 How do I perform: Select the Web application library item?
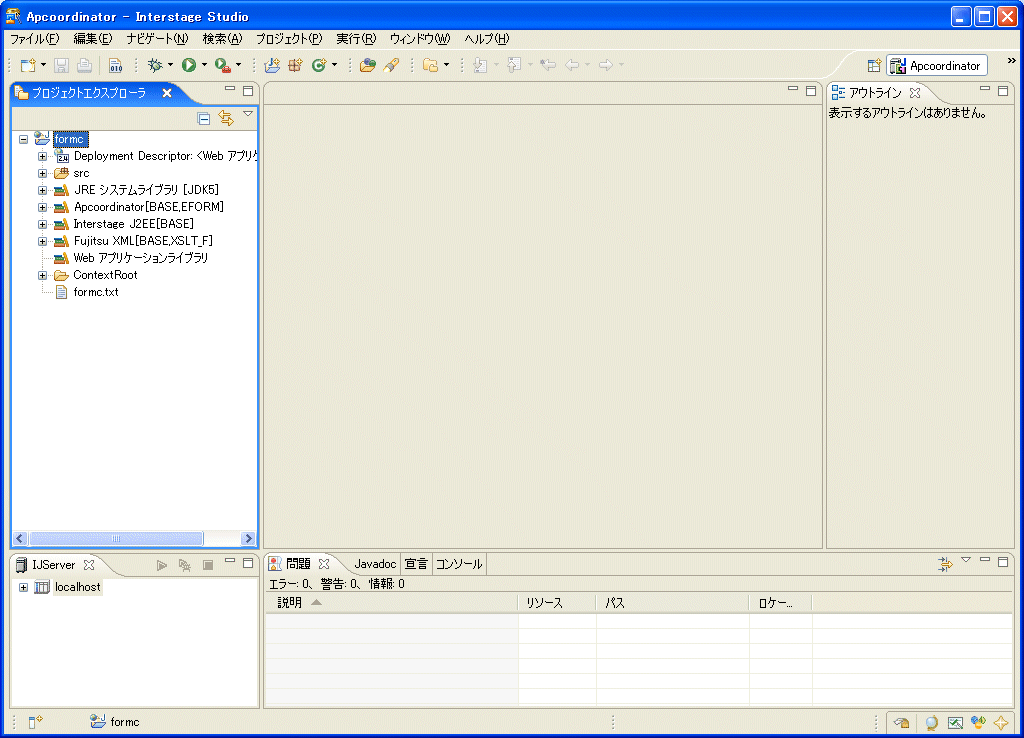pos(141,258)
